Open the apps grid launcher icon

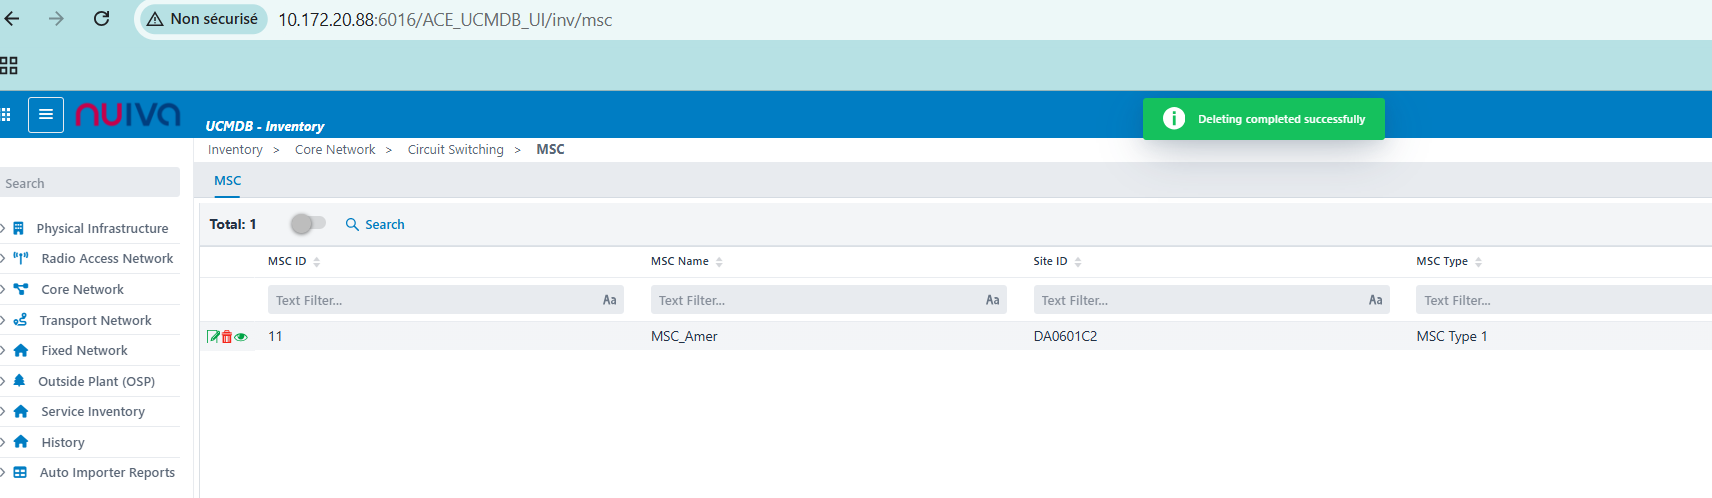[6, 115]
